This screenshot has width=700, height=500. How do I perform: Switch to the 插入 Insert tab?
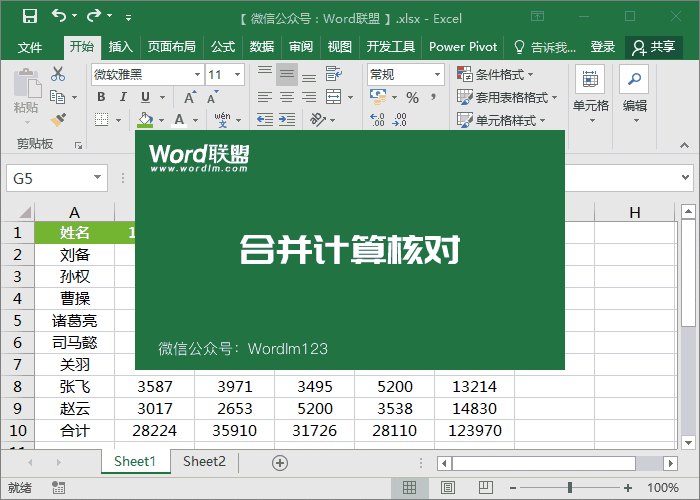coord(121,46)
